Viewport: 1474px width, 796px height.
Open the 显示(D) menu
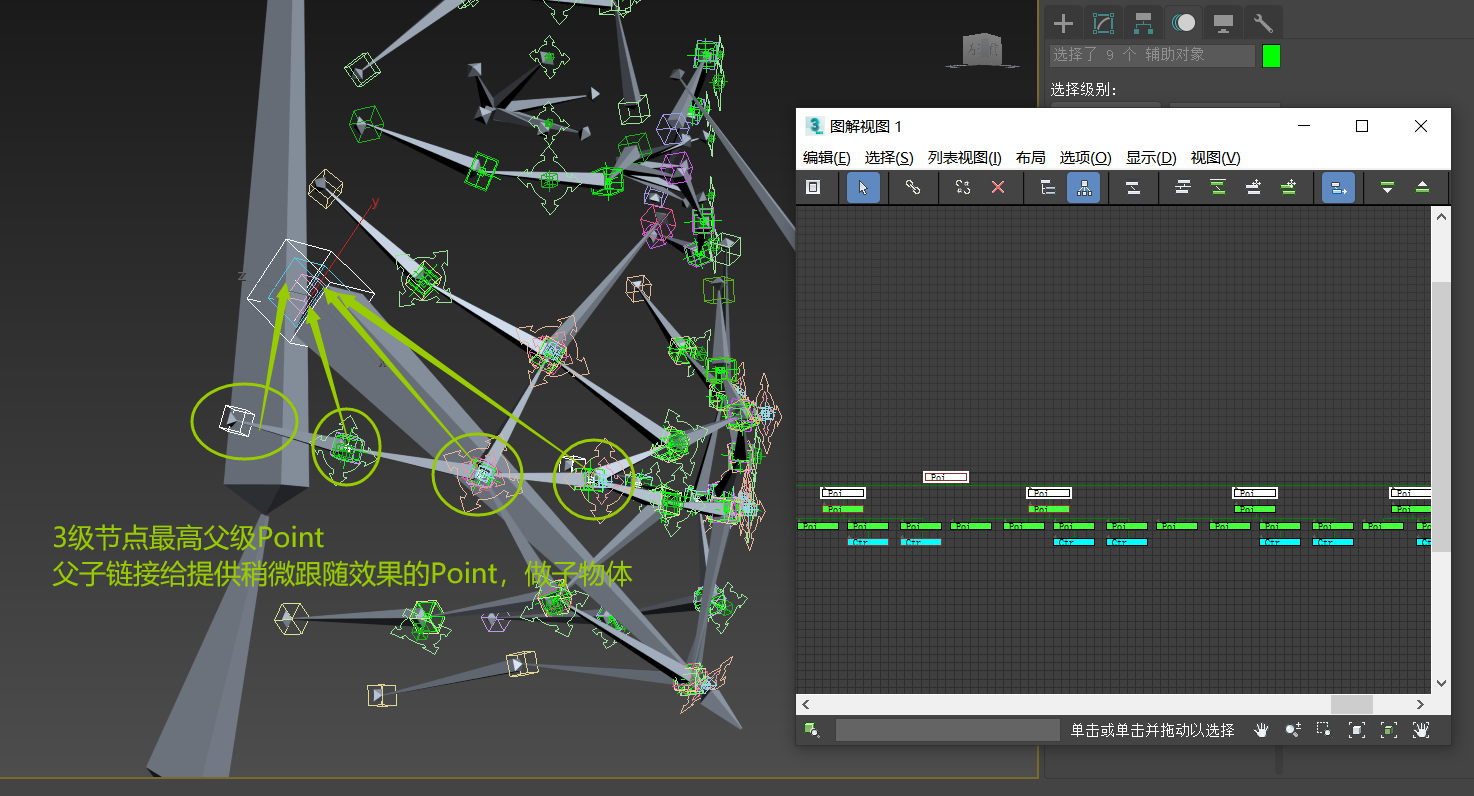tap(1151, 158)
